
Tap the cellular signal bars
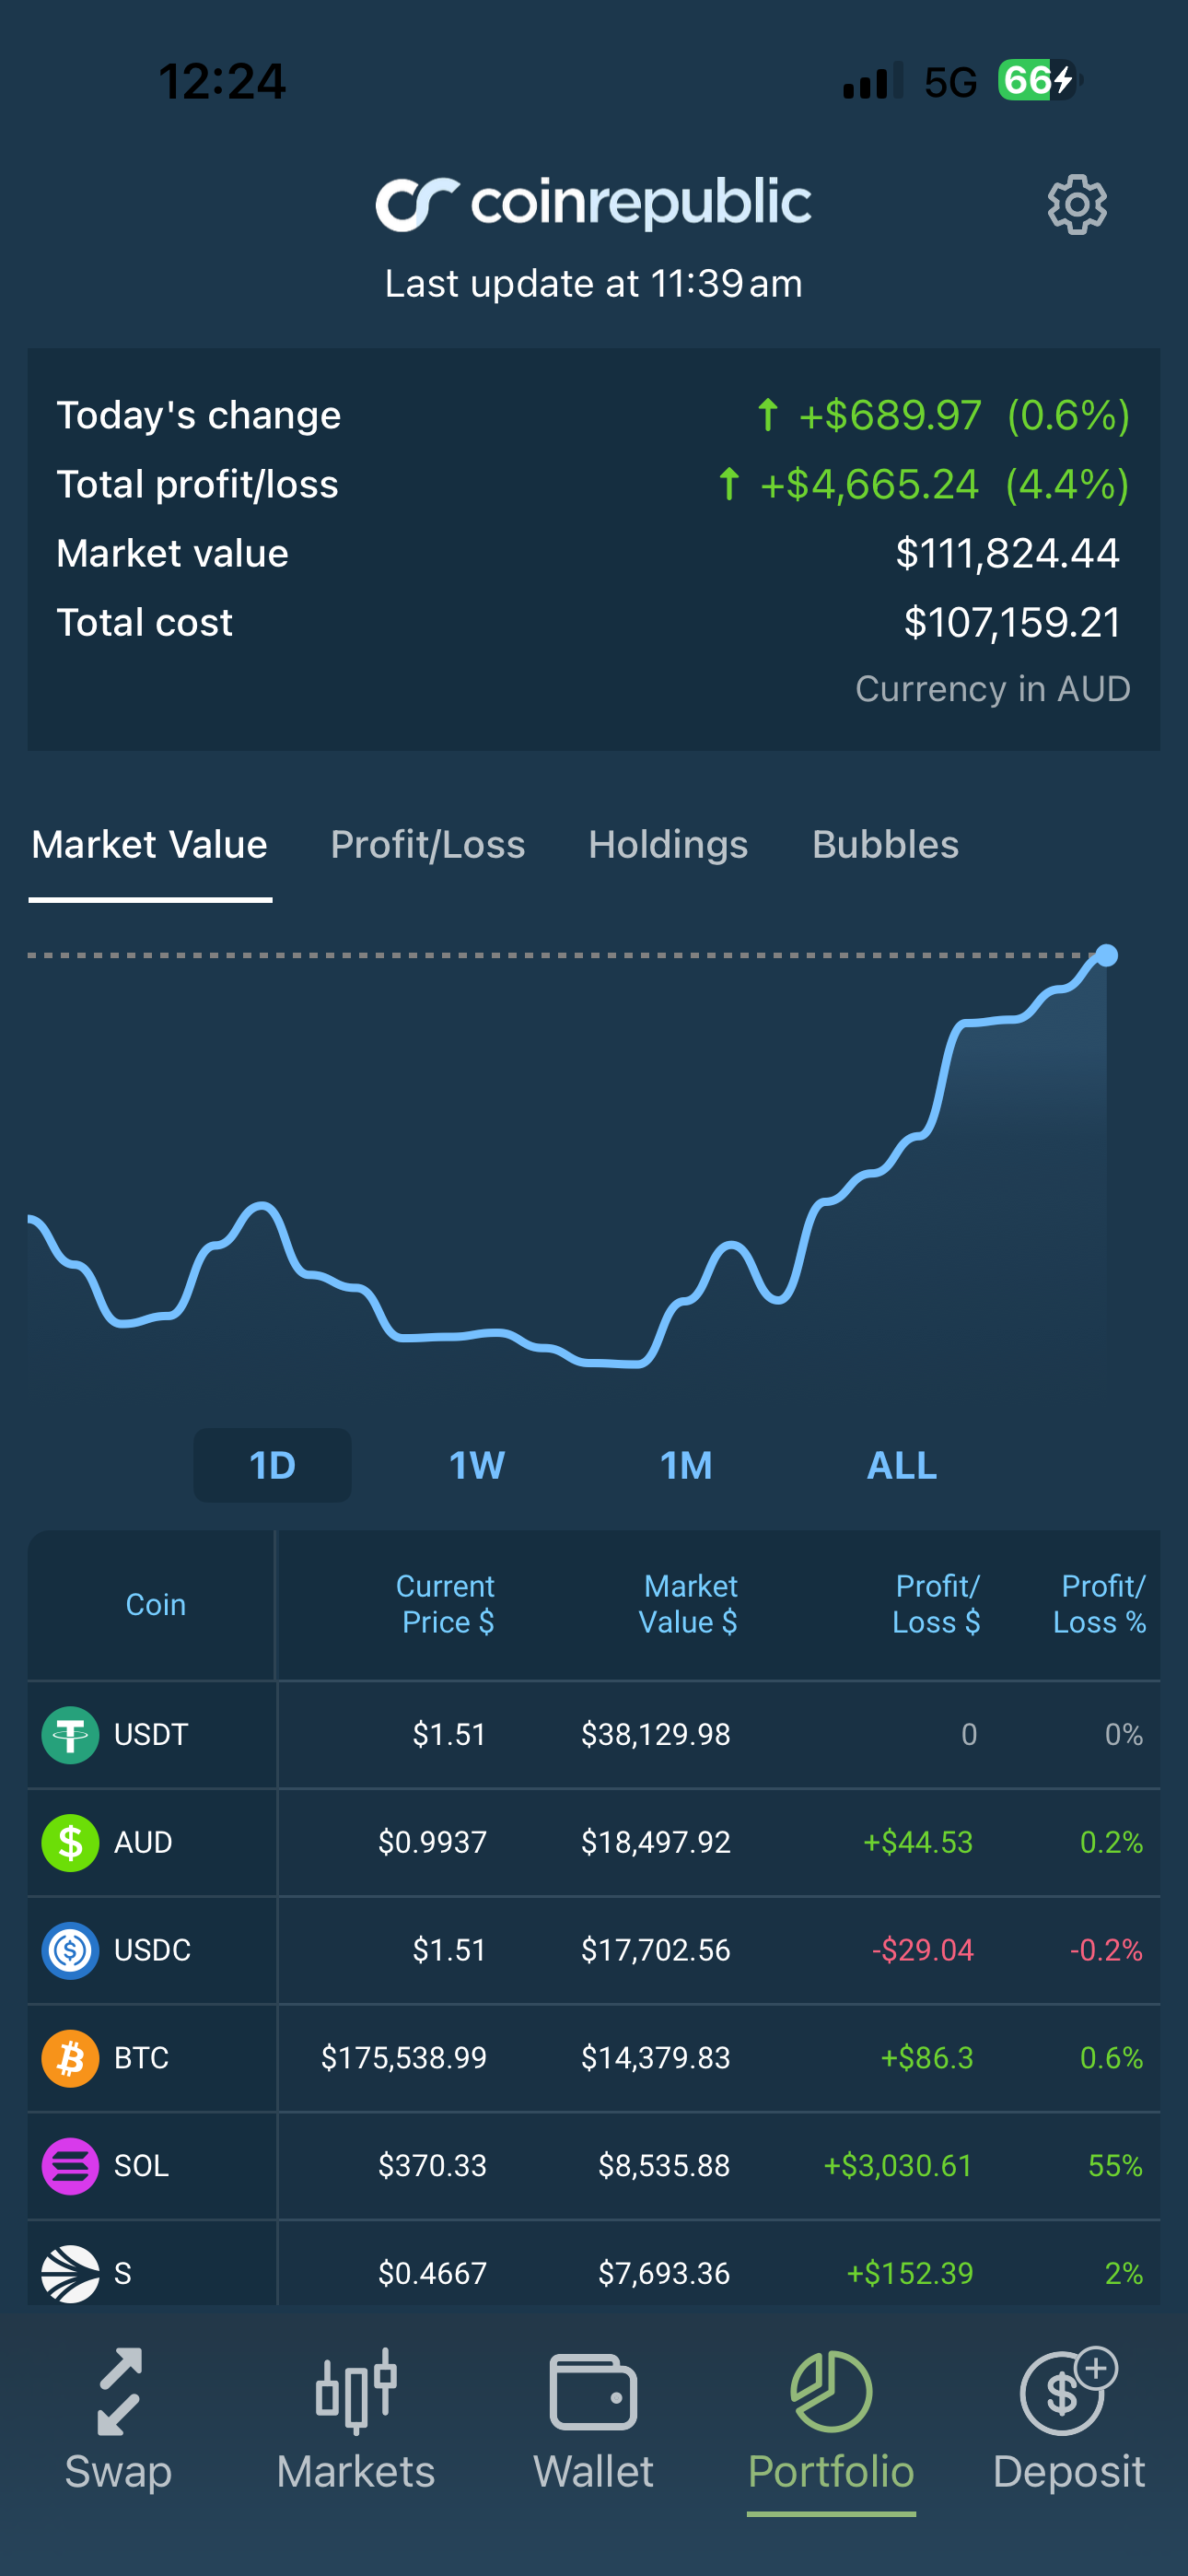(873, 81)
